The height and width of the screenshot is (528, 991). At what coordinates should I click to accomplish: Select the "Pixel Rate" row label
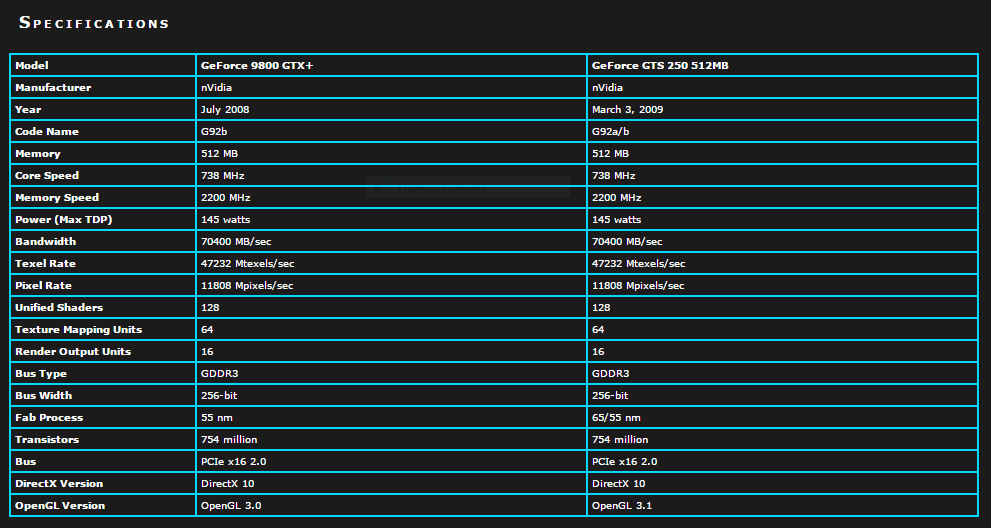pos(43,285)
